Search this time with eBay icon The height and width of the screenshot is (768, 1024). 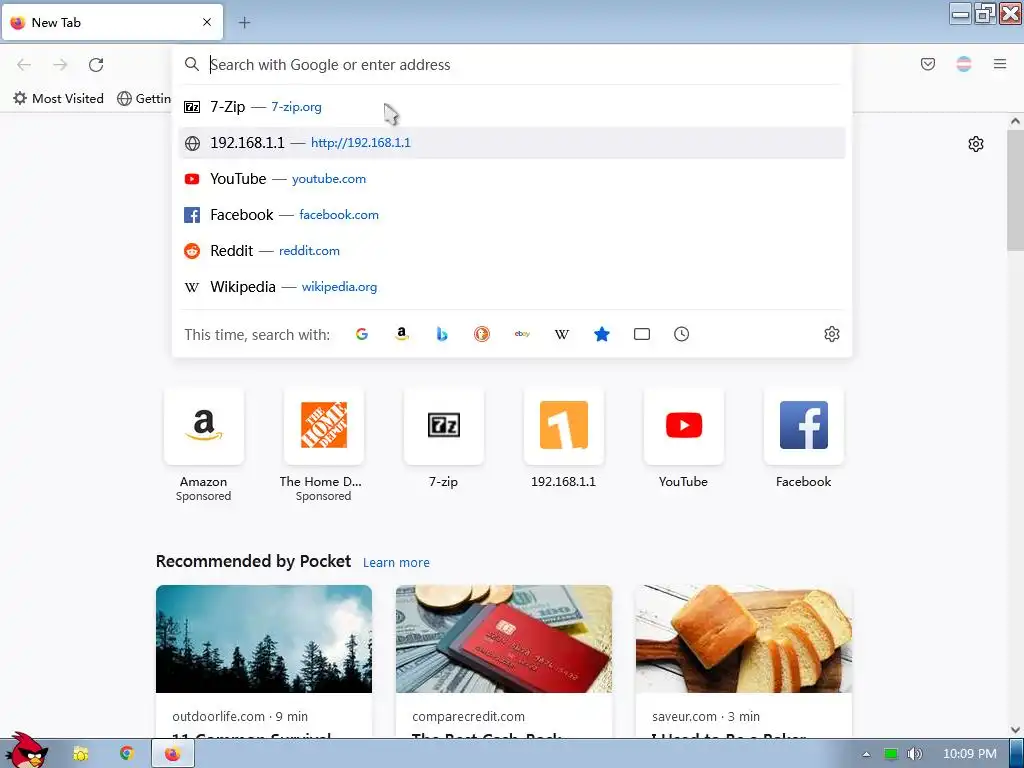tap(522, 334)
